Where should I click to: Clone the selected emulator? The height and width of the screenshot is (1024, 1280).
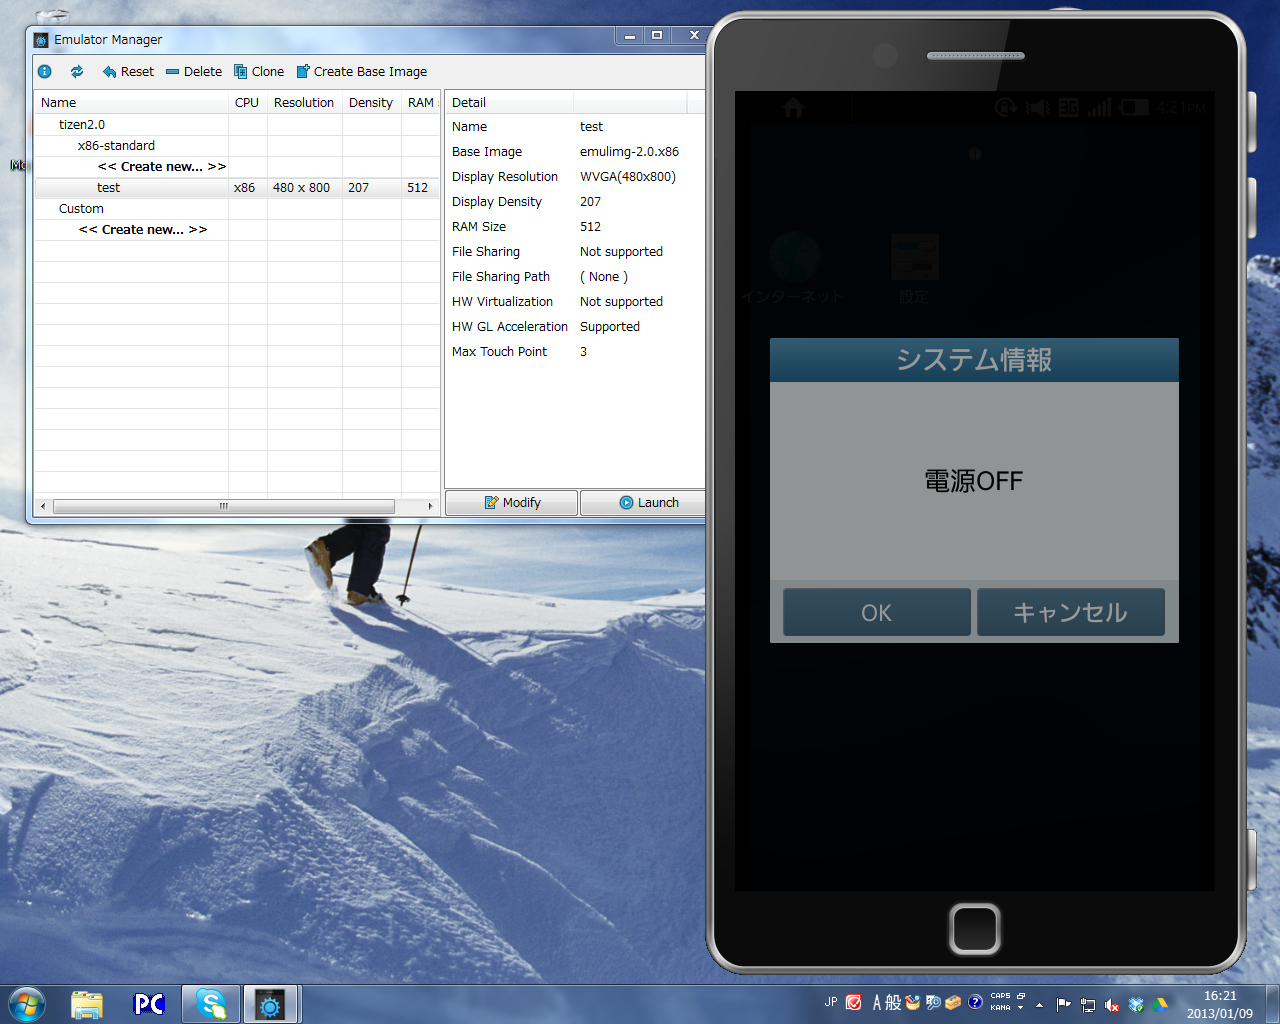(x=259, y=72)
